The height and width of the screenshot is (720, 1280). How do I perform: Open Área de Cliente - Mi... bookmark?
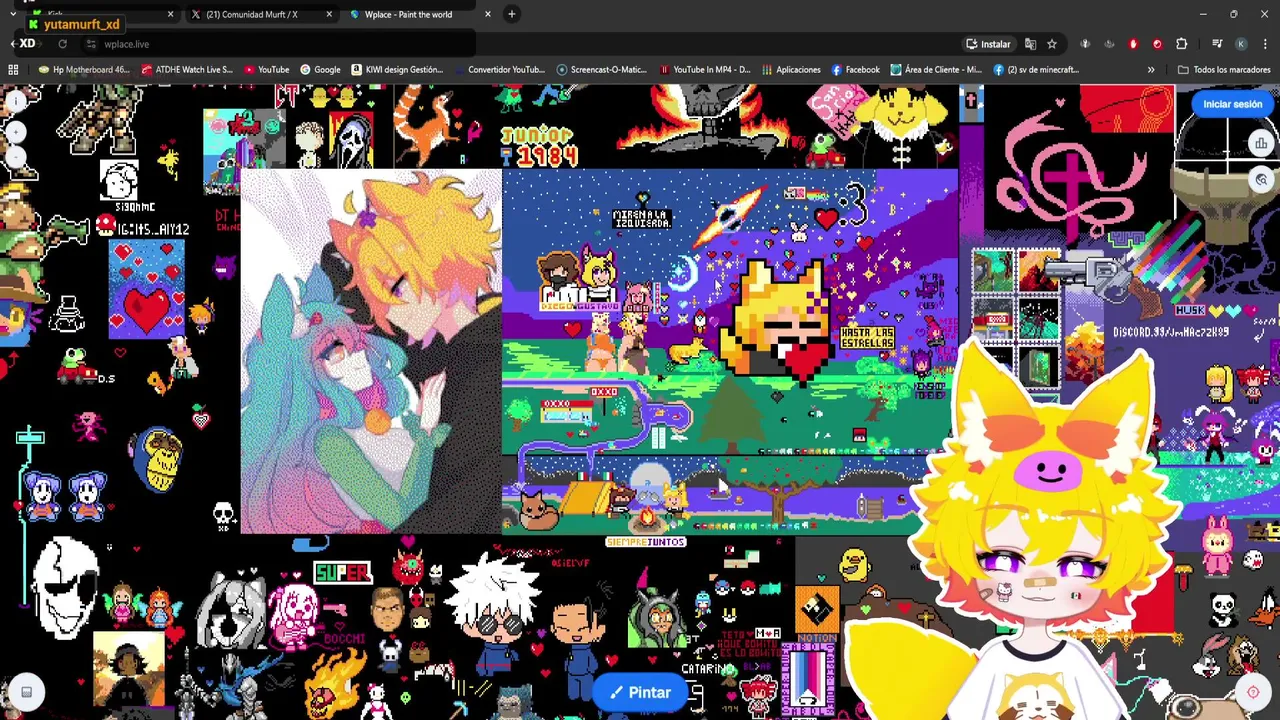pos(935,69)
